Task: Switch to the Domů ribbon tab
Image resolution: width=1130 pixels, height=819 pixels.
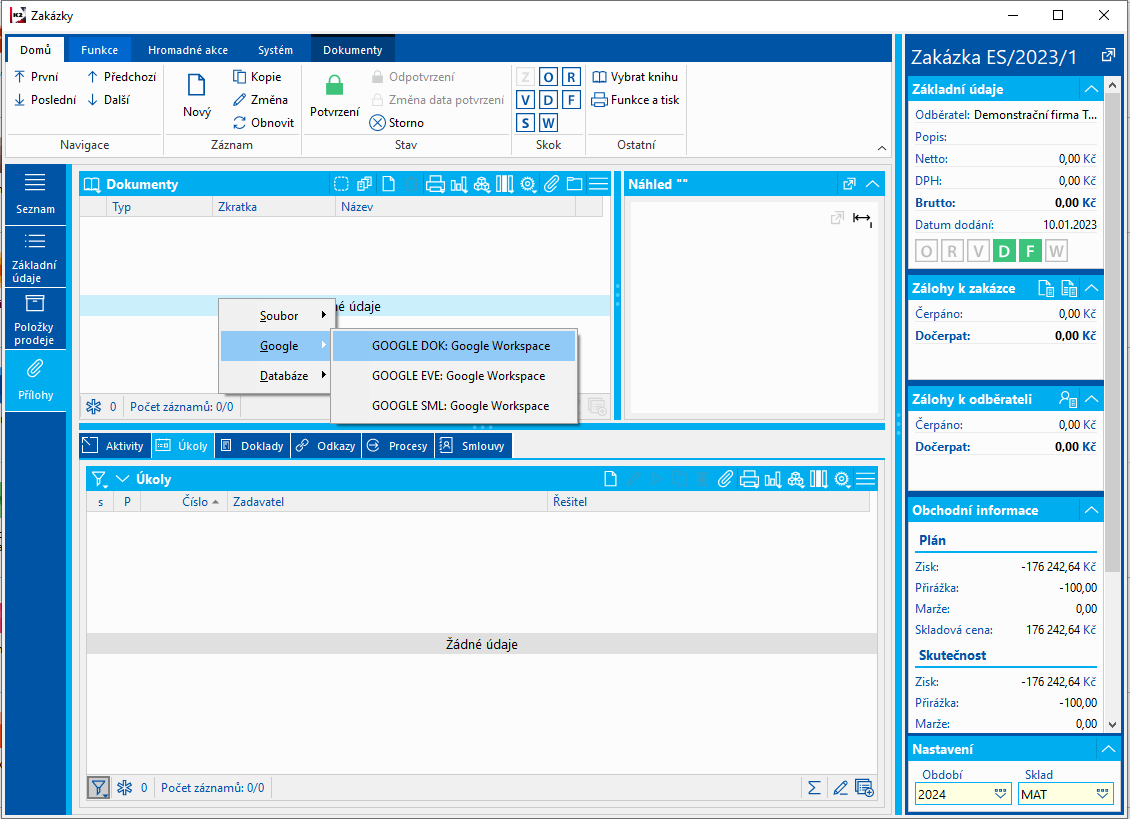Action: (35, 50)
